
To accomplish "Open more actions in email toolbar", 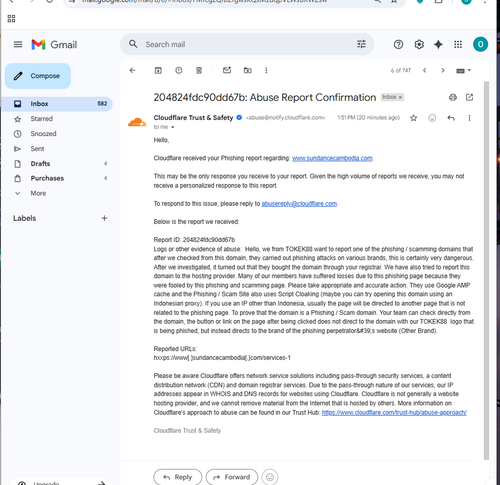I will tap(266, 70).
